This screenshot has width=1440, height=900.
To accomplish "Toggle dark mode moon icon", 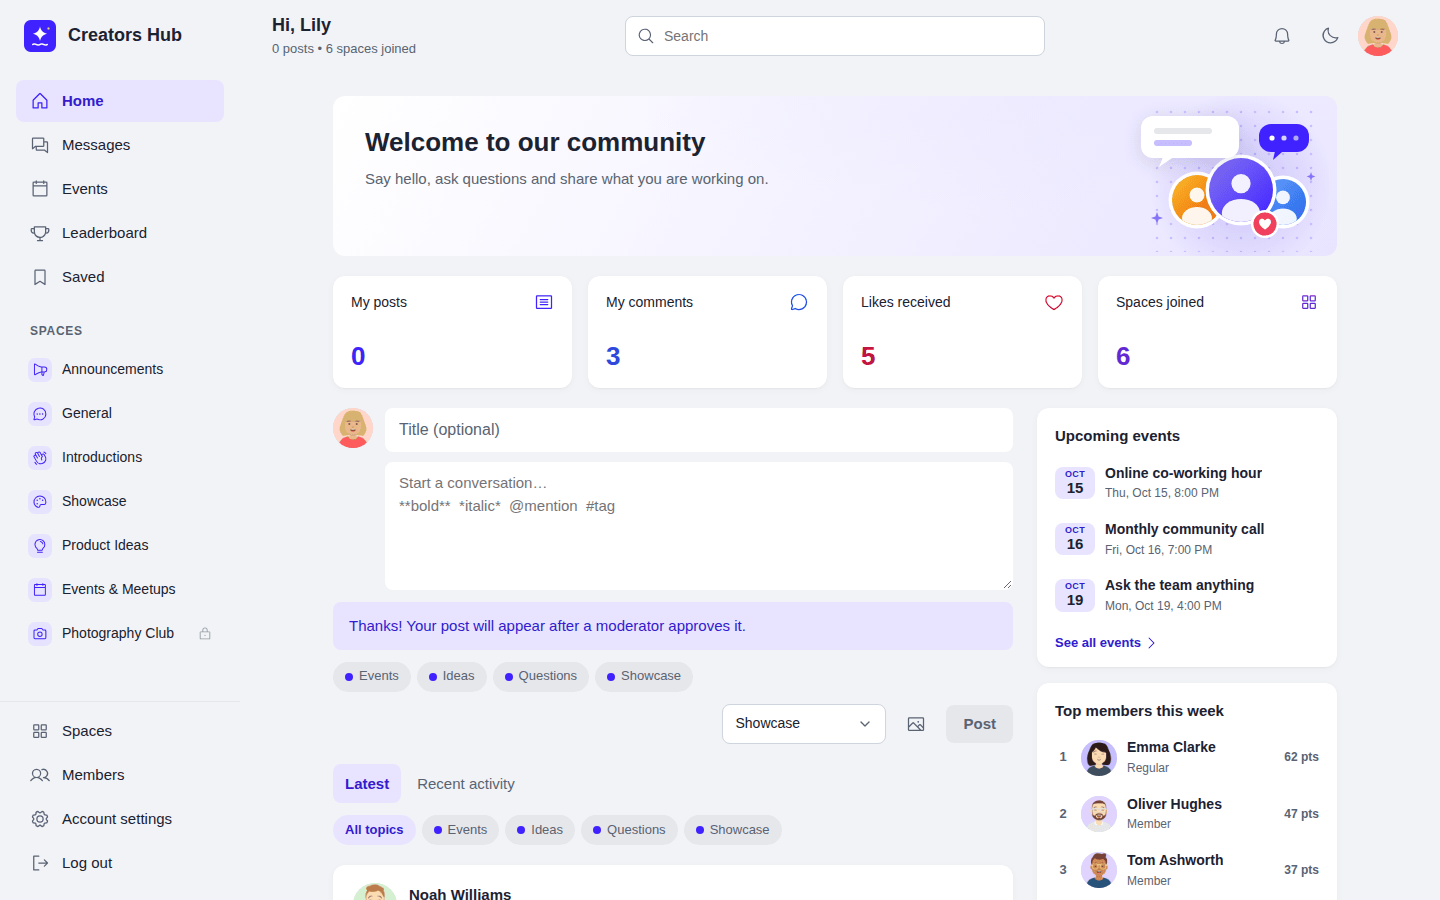I will click(1330, 36).
